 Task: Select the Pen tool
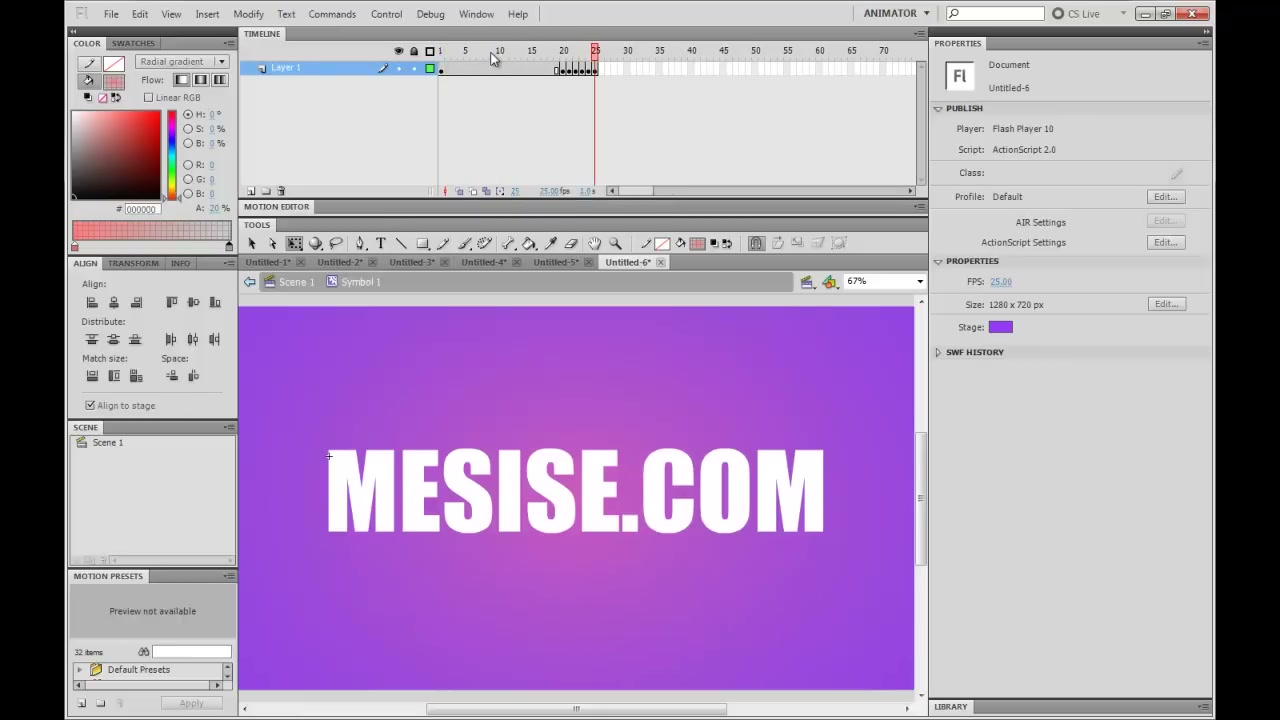[360, 243]
